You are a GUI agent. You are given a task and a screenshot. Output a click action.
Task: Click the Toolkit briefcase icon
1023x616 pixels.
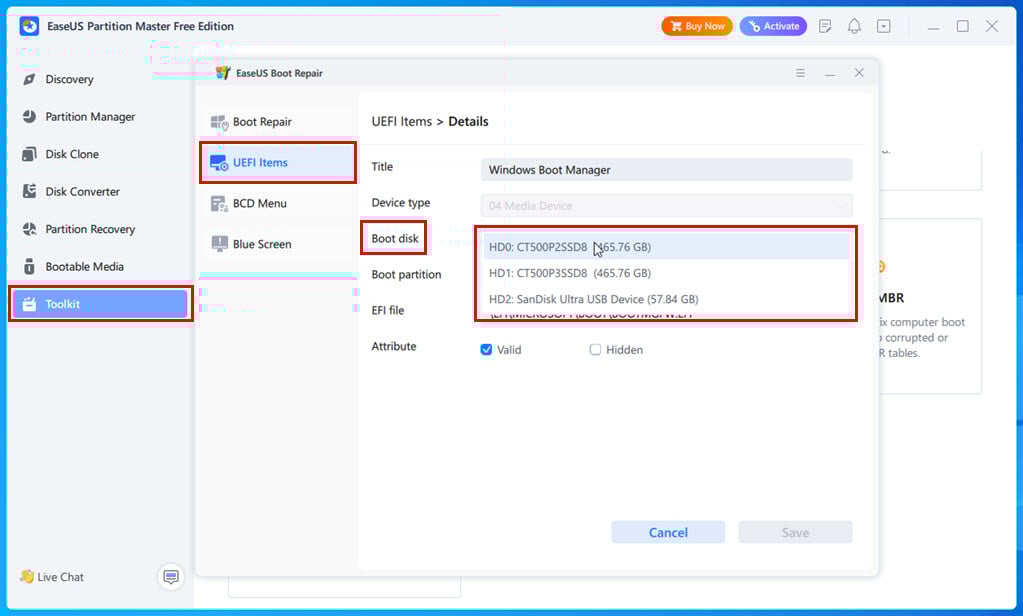pyautogui.click(x=29, y=304)
